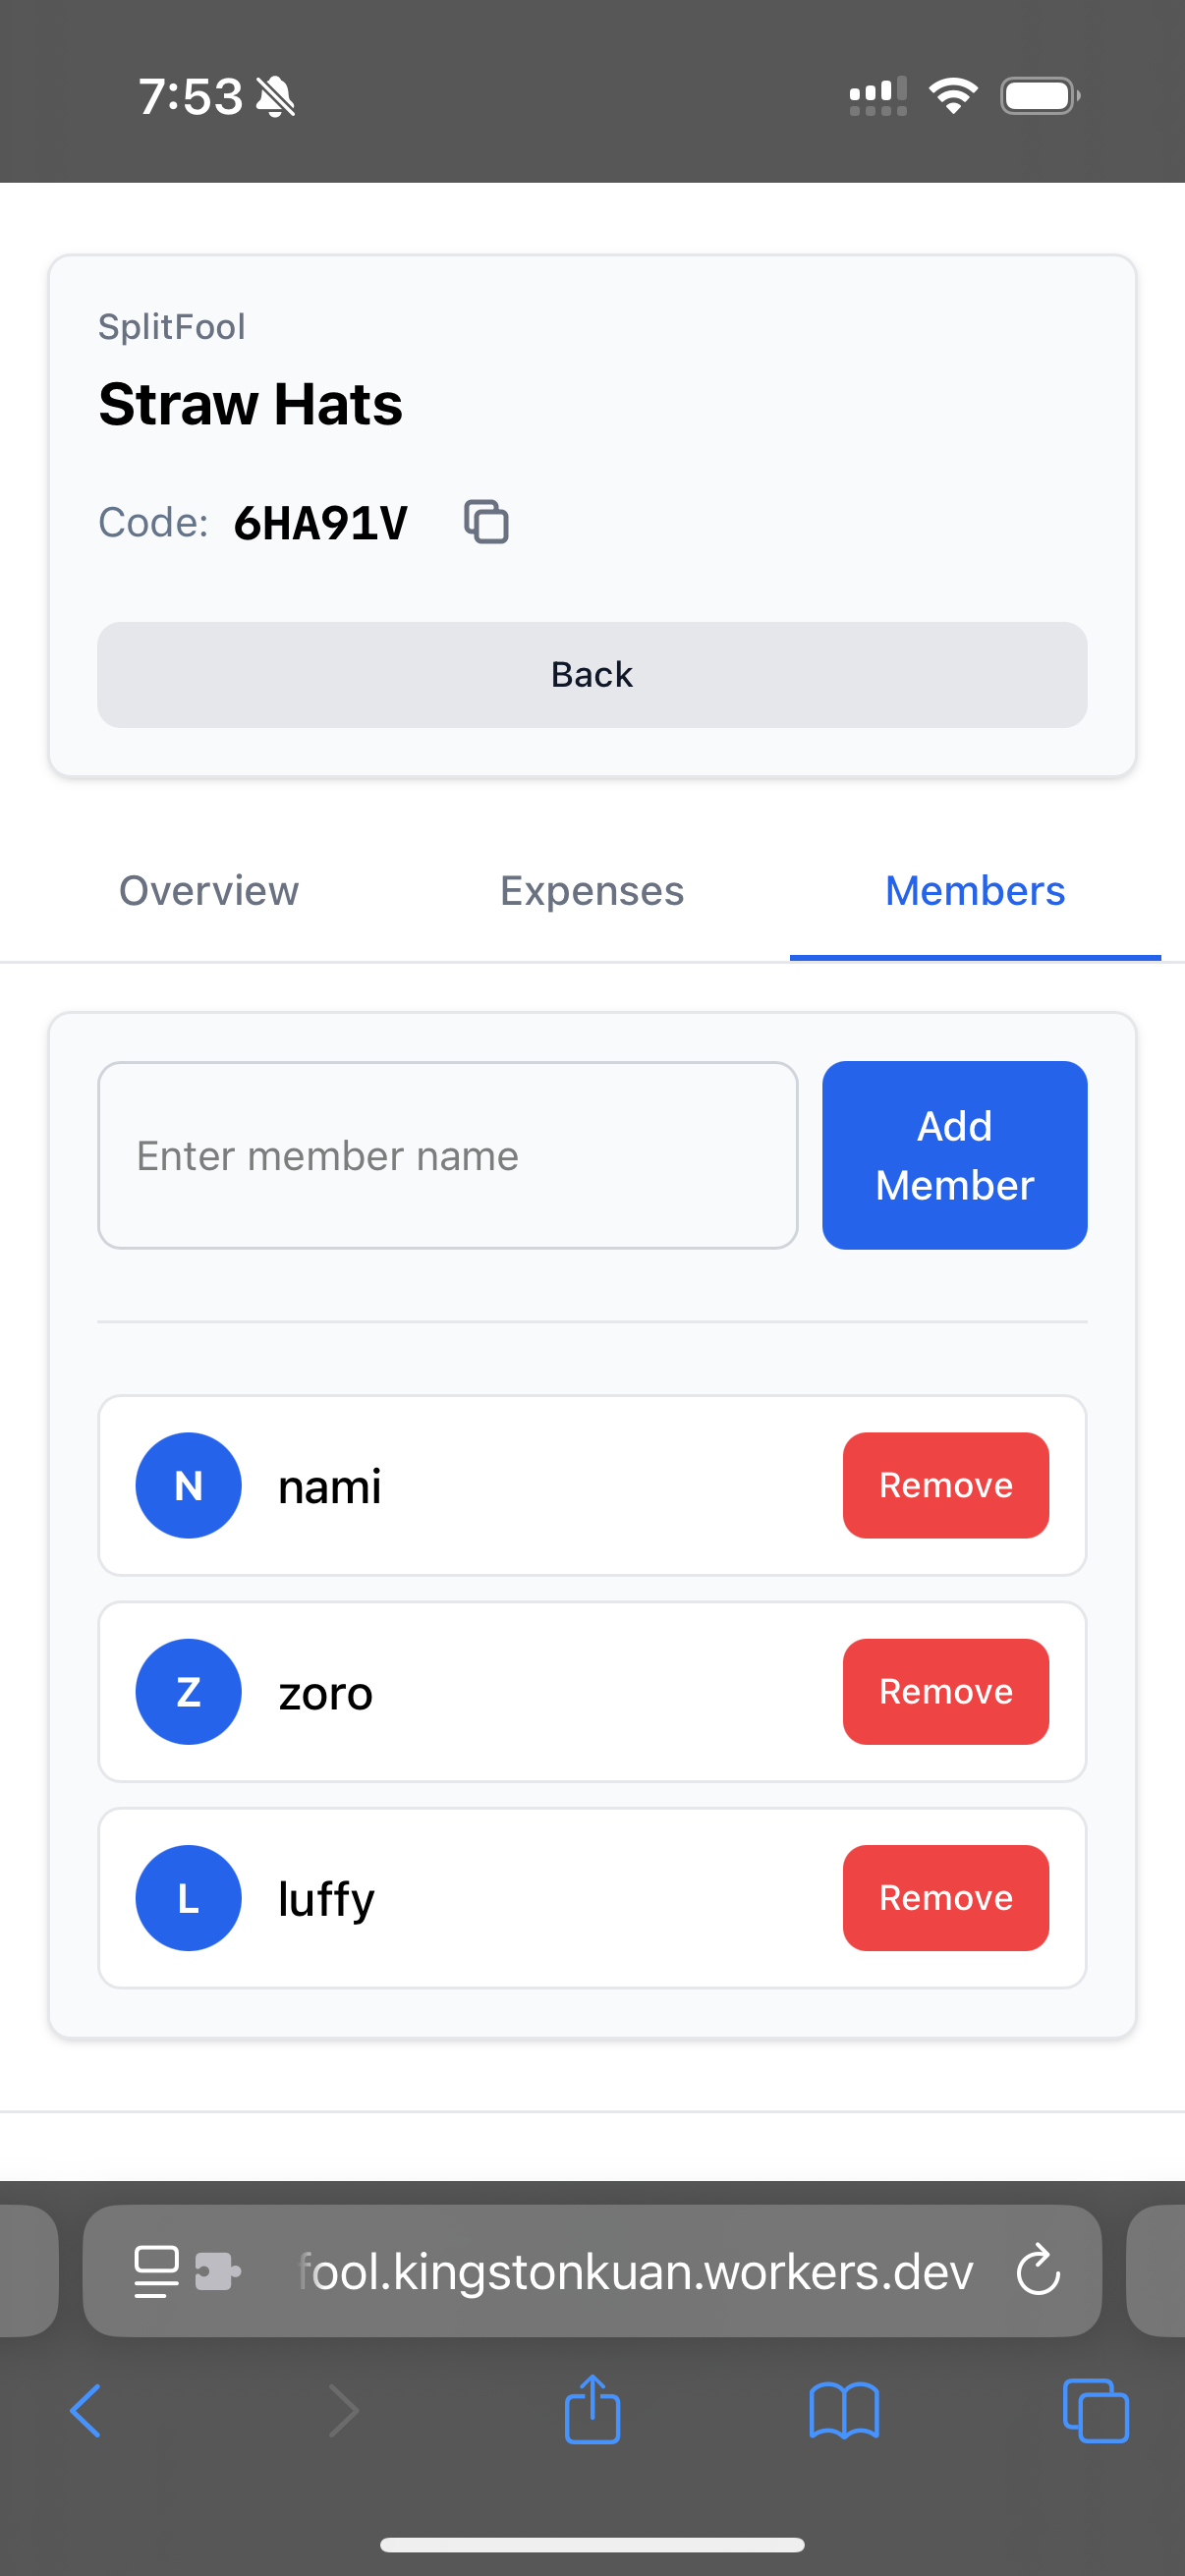Go back with Safari's back arrow

[86, 2411]
